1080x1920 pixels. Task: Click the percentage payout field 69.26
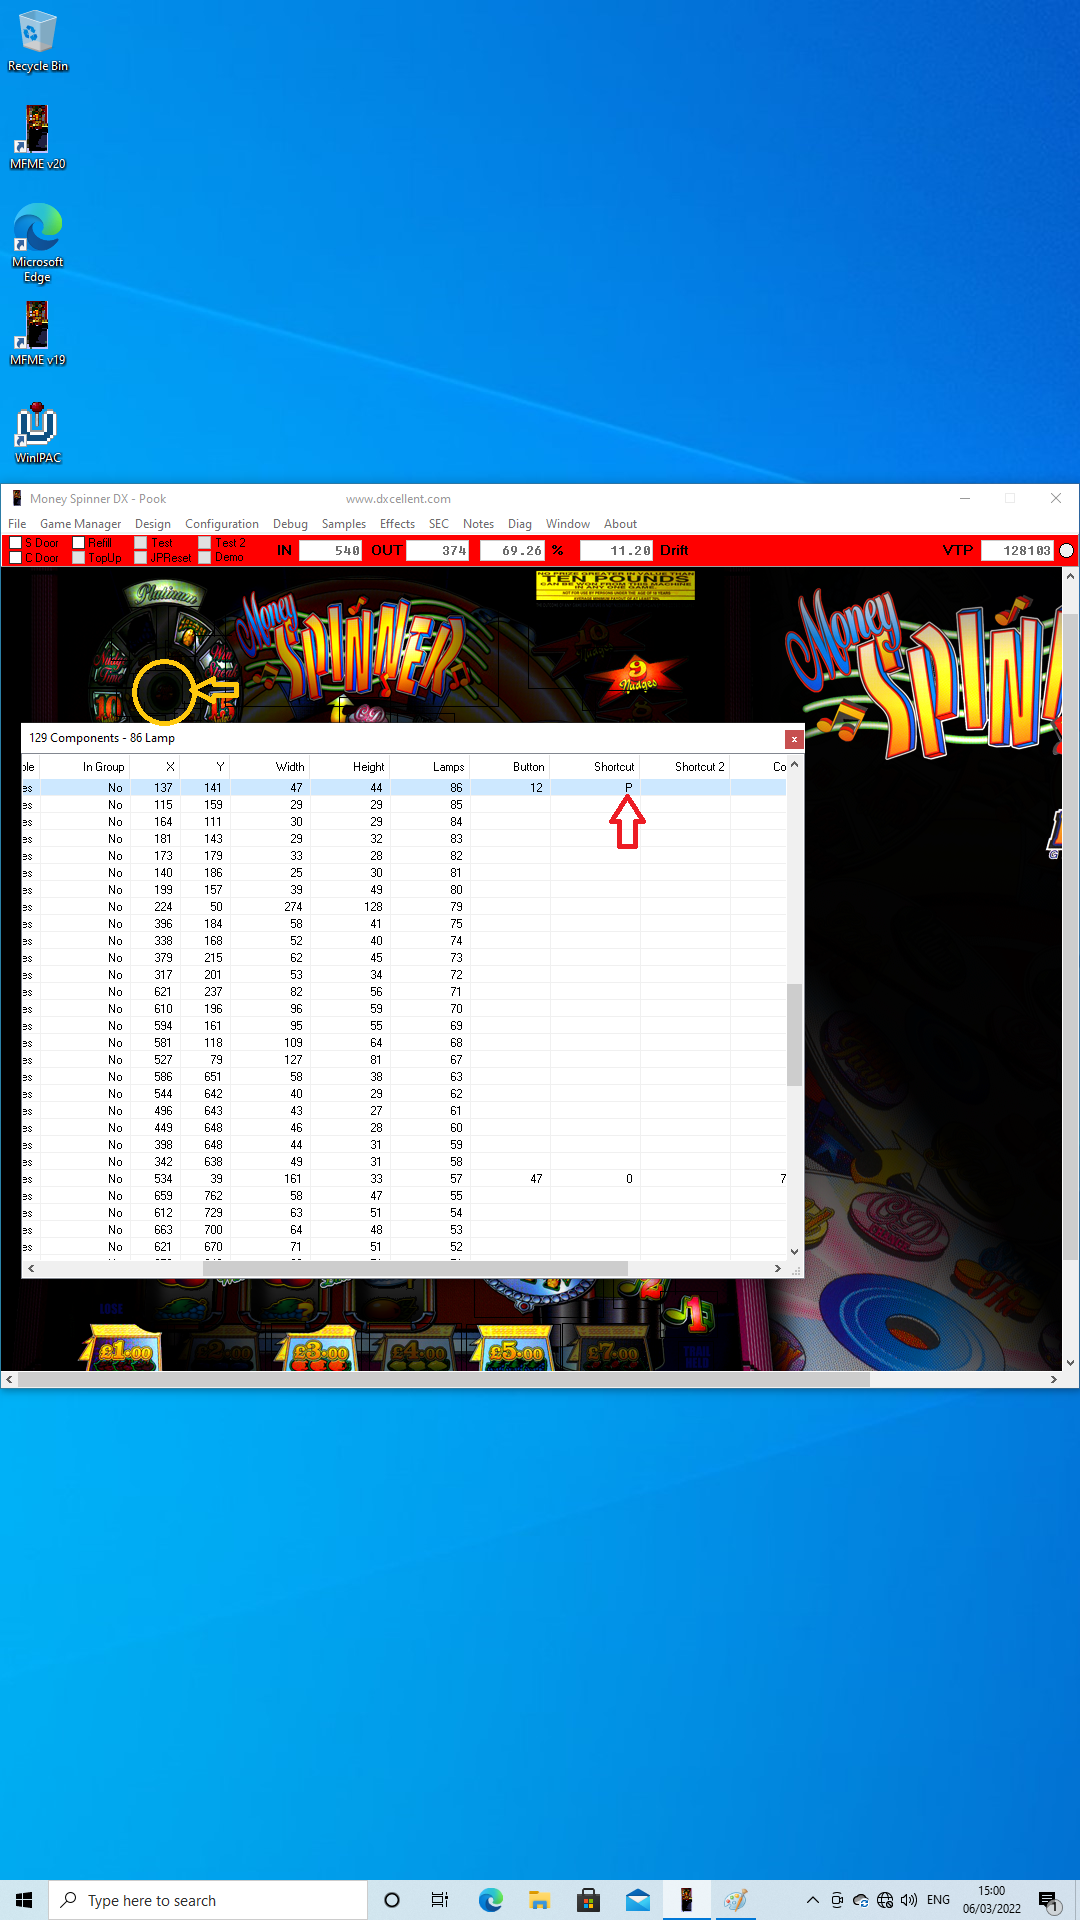513,551
